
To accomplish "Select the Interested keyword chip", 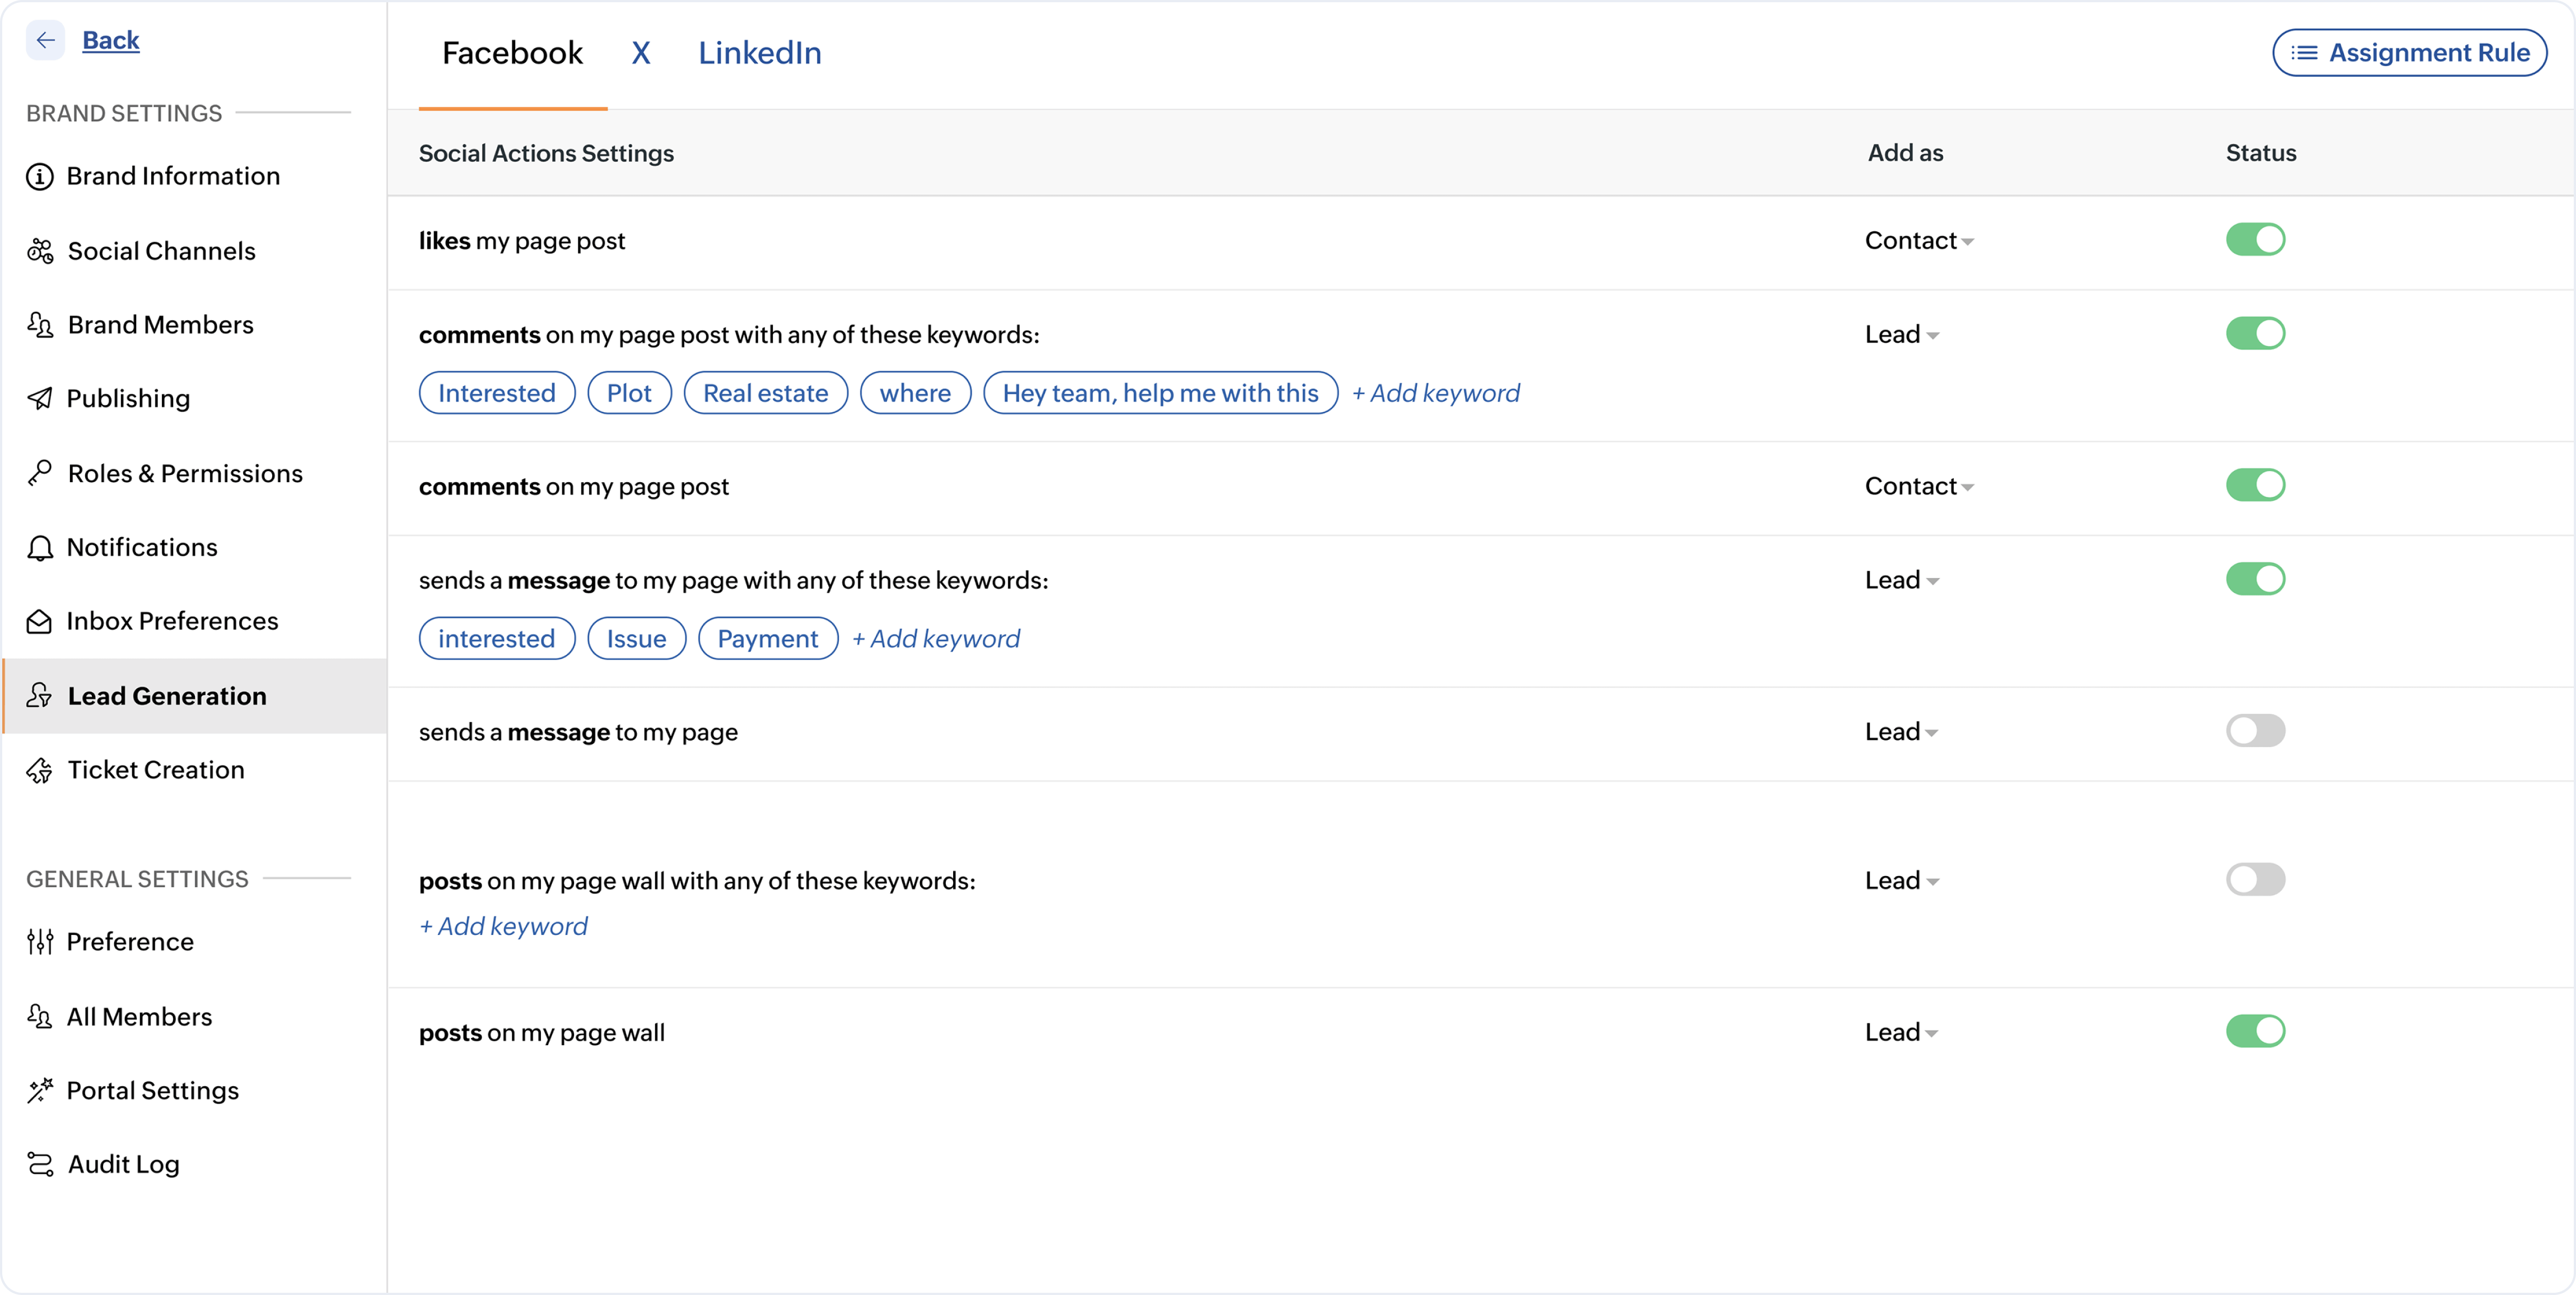I will (497, 392).
